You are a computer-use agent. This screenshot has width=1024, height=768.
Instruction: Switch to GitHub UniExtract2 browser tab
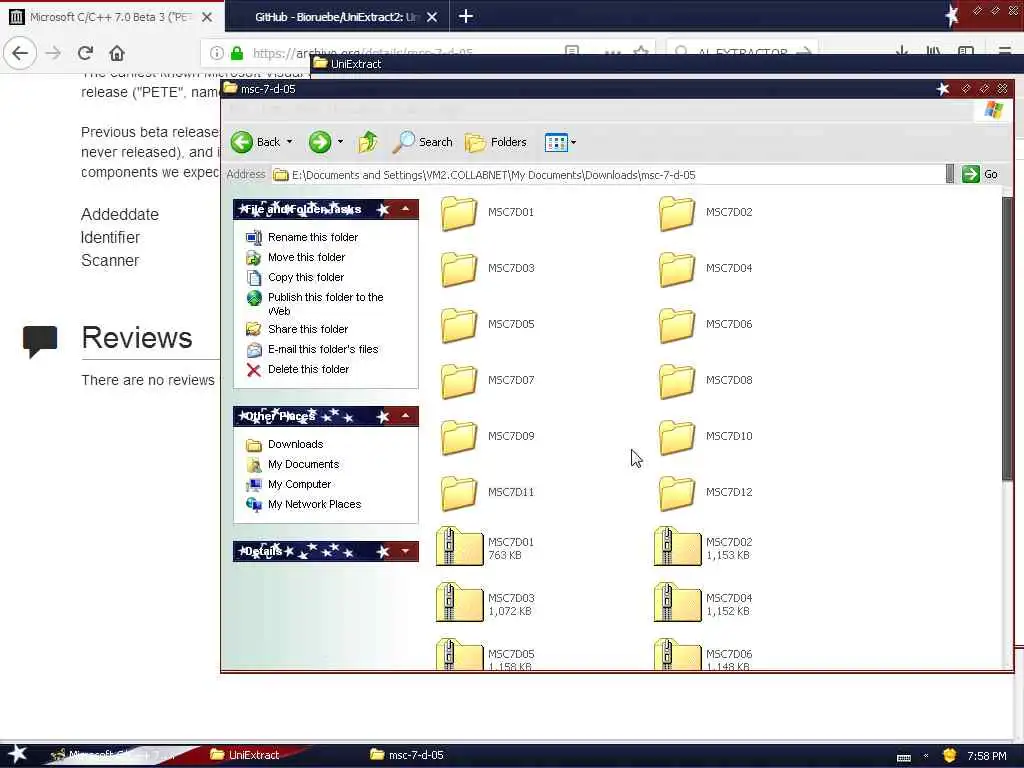pos(336,17)
